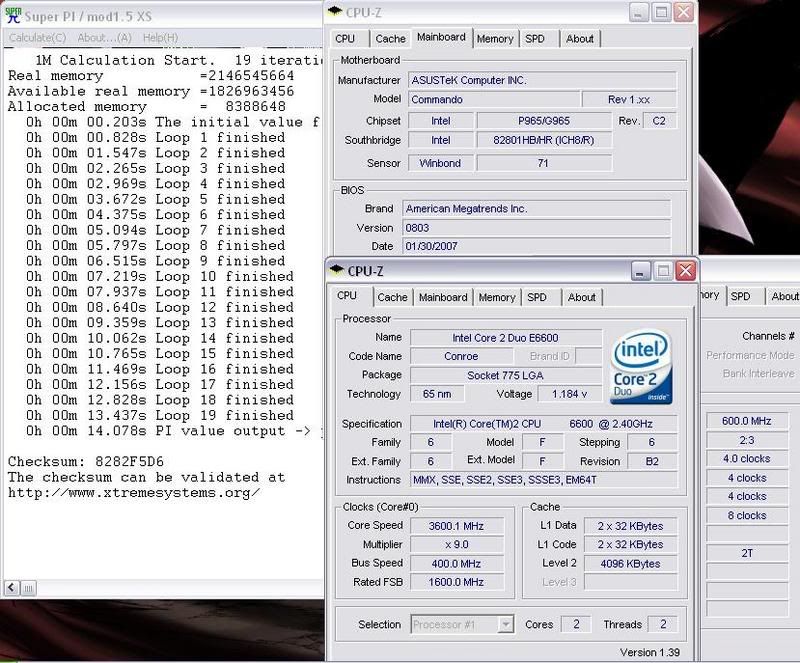Select the Mainboard tab in the top CPU-Z window
Image resolution: width=800 pixels, height=663 pixels.
[x=441, y=37]
